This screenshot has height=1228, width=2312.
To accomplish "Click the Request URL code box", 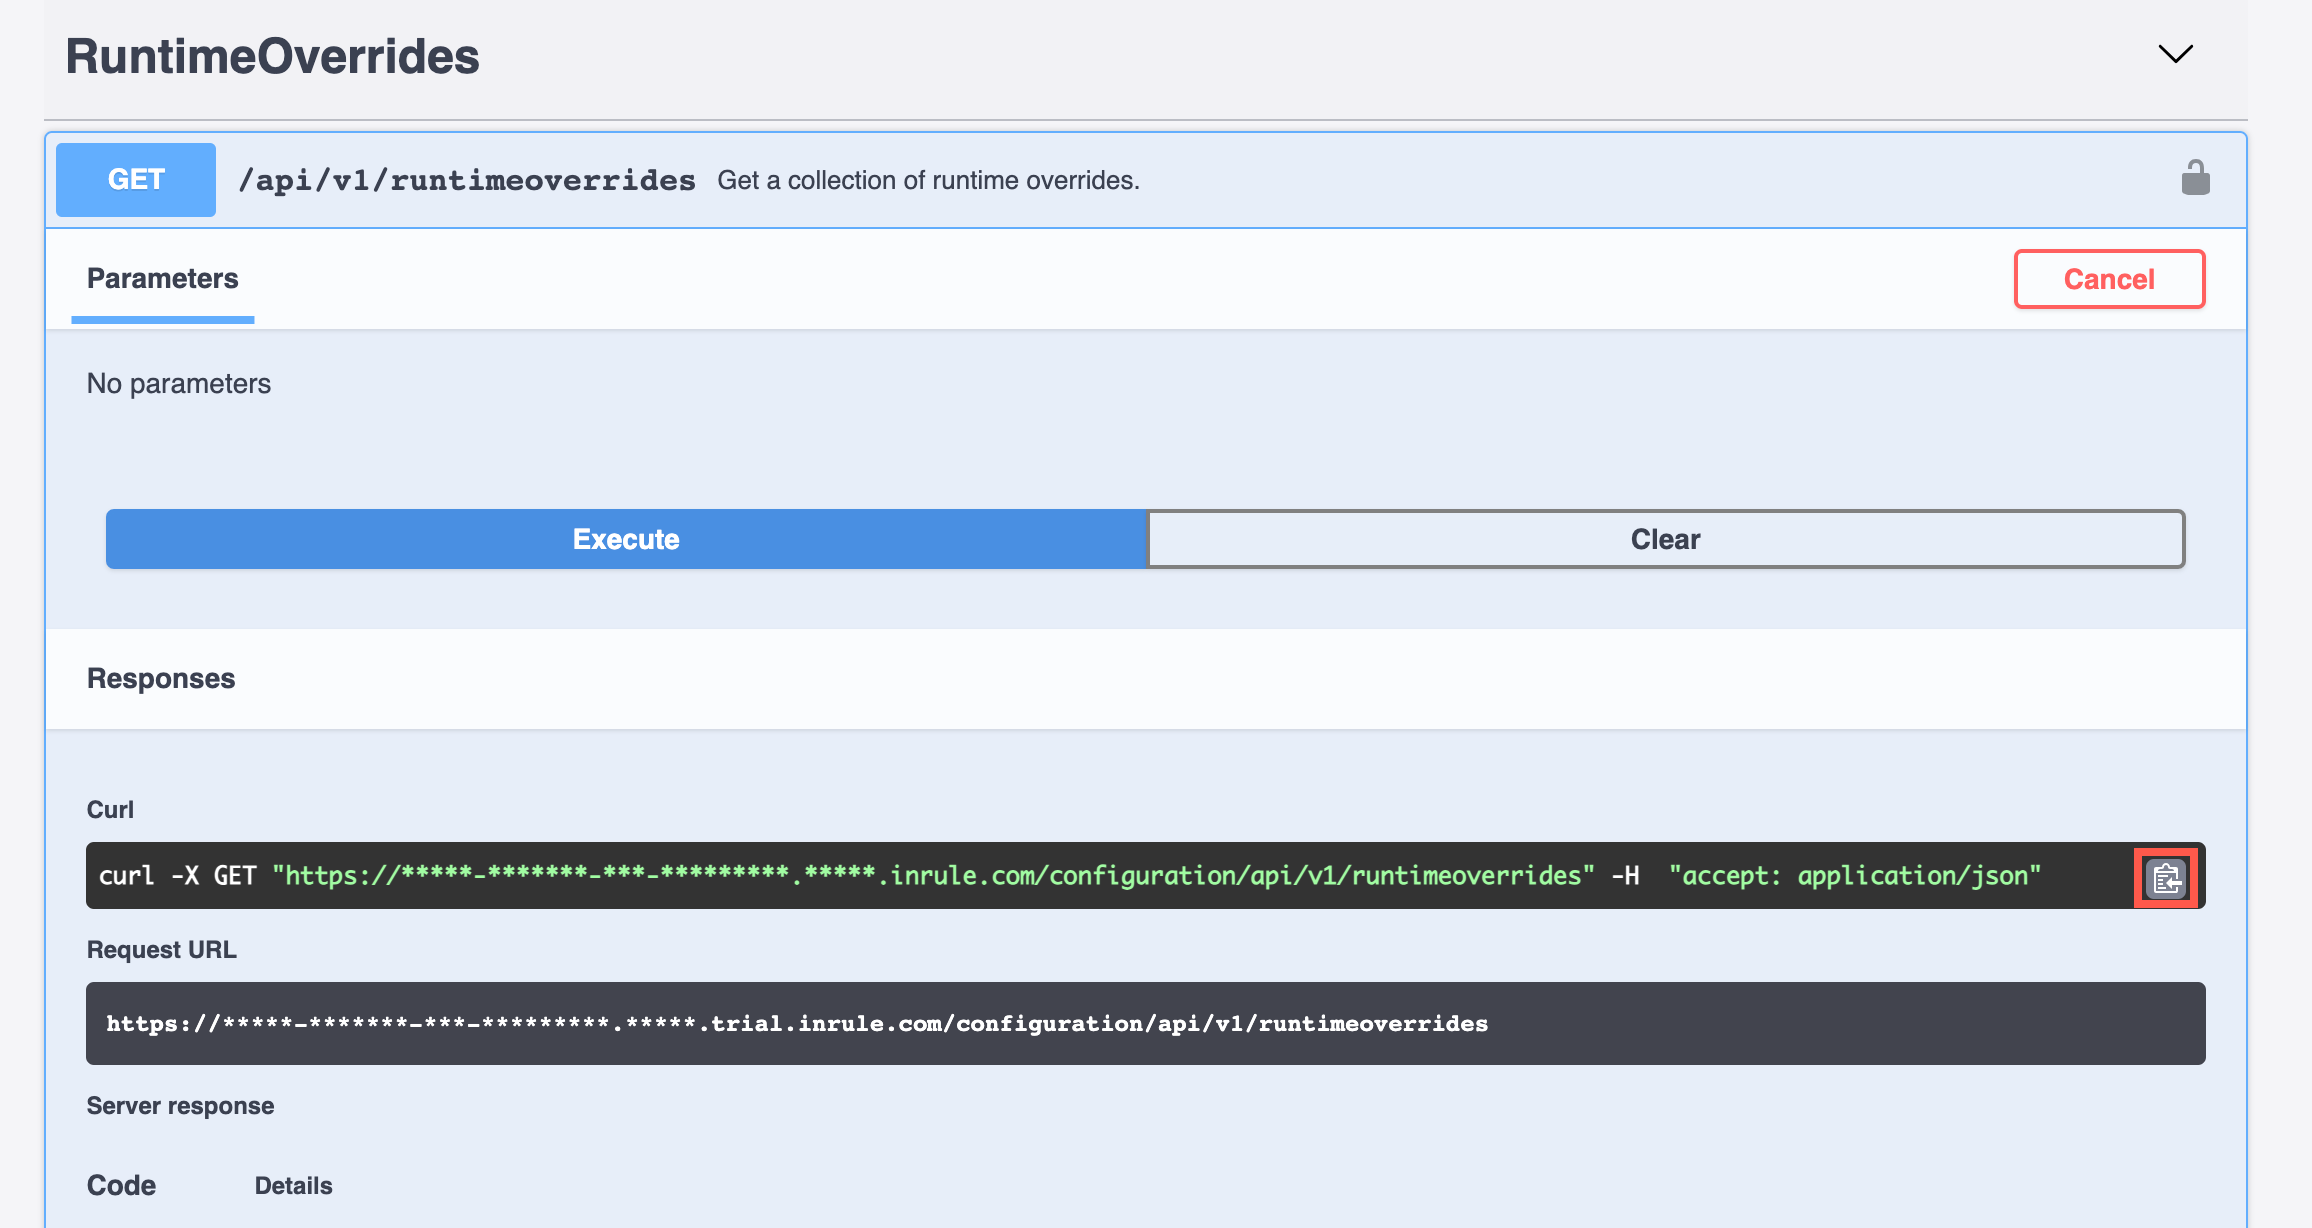I will pyautogui.click(x=1145, y=1023).
